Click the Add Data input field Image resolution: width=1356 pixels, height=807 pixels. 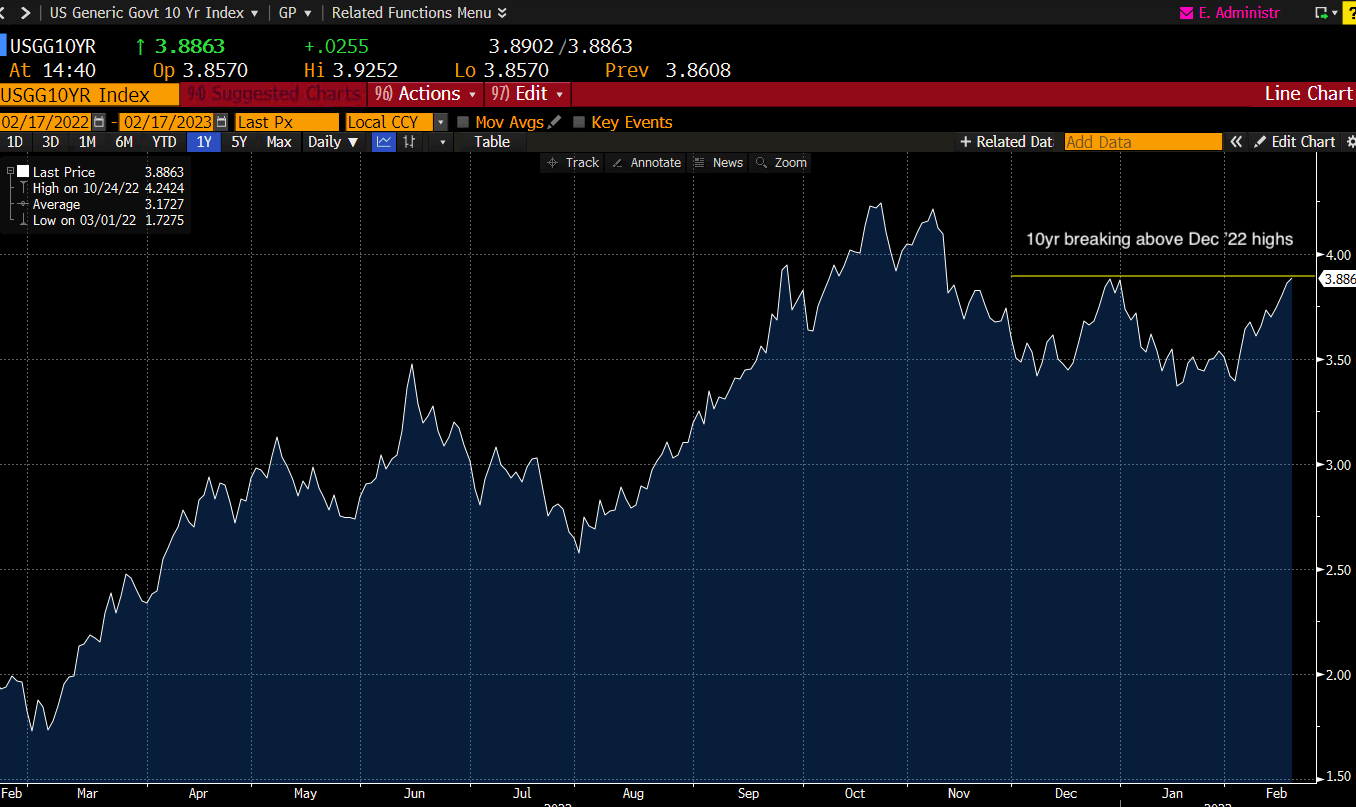click(1143, 141)
